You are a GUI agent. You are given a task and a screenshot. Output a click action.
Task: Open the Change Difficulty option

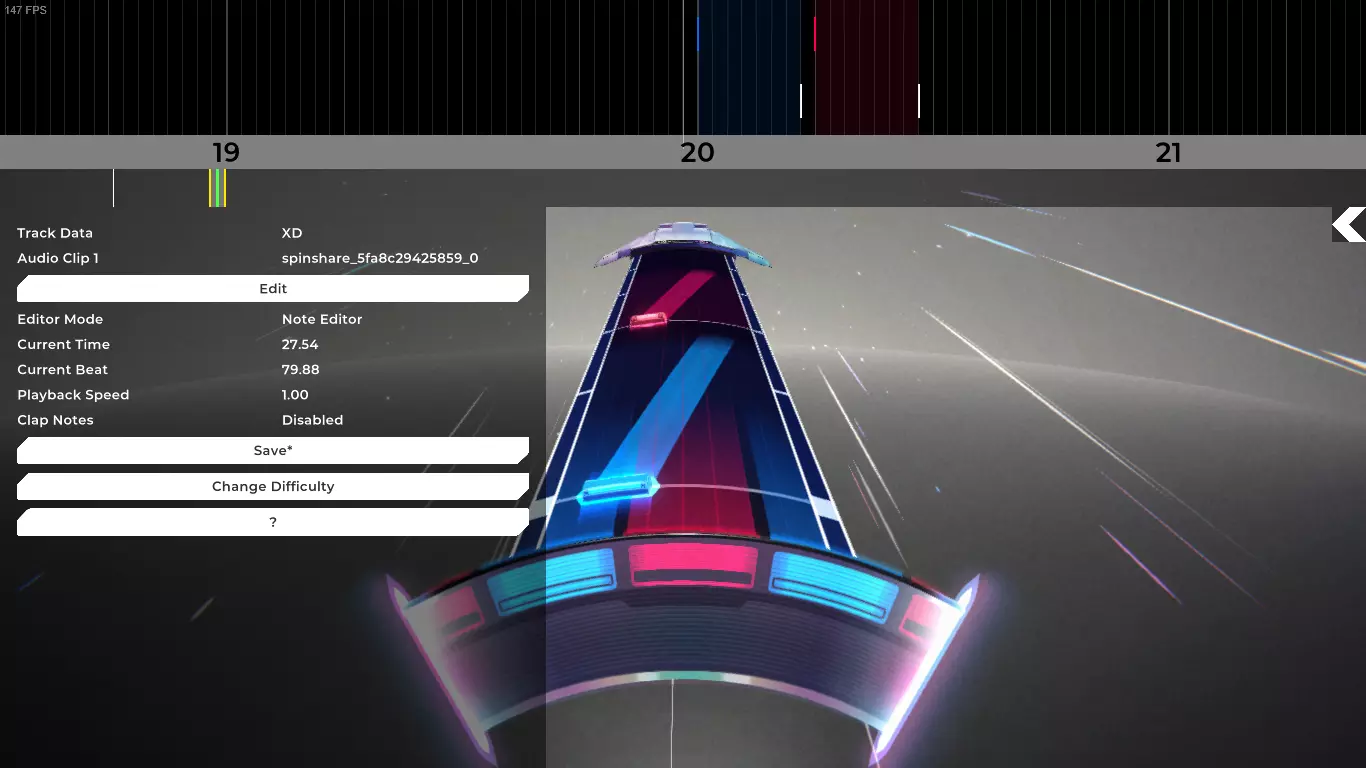(x=273, y=486)
